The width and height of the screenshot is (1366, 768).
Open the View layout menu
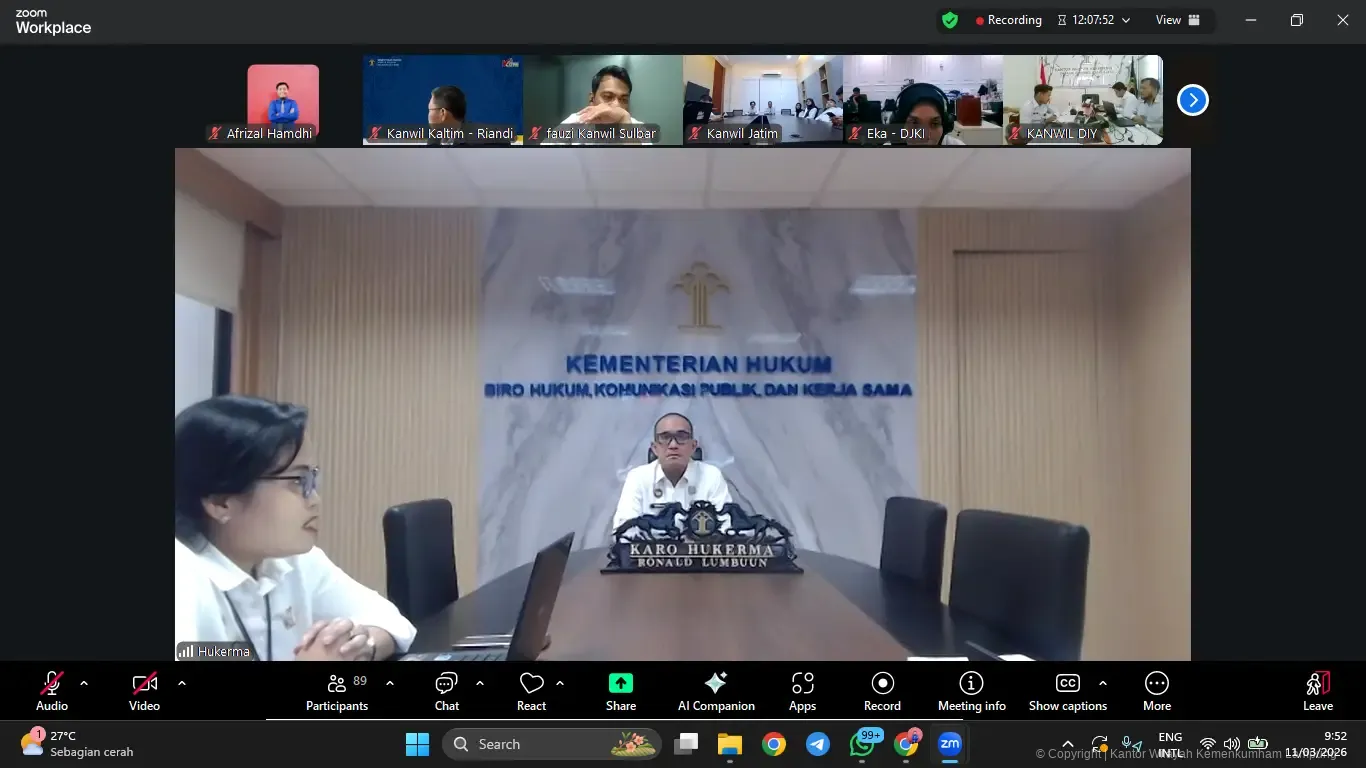click(1177, 20)
